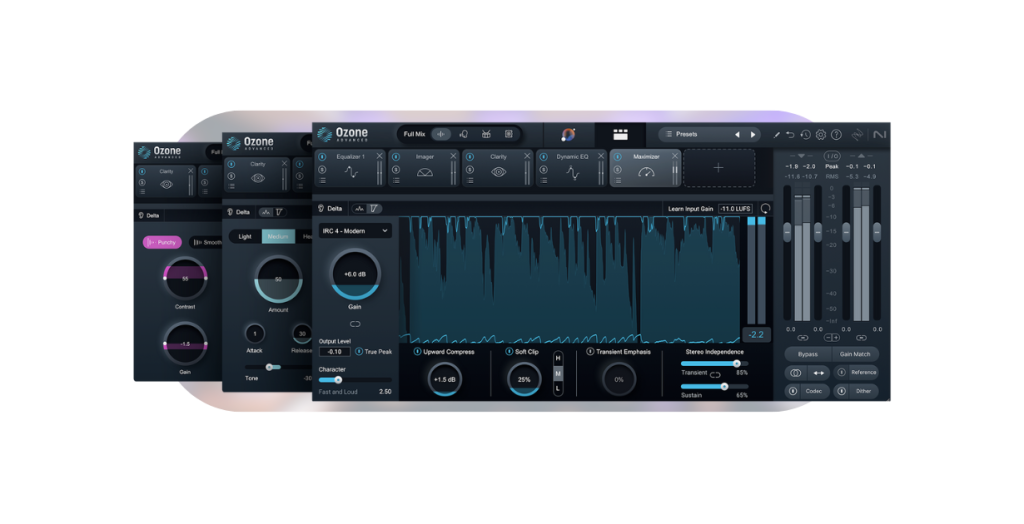Select Soft Clip M setting
The image size is (1024, 524).
558,374
